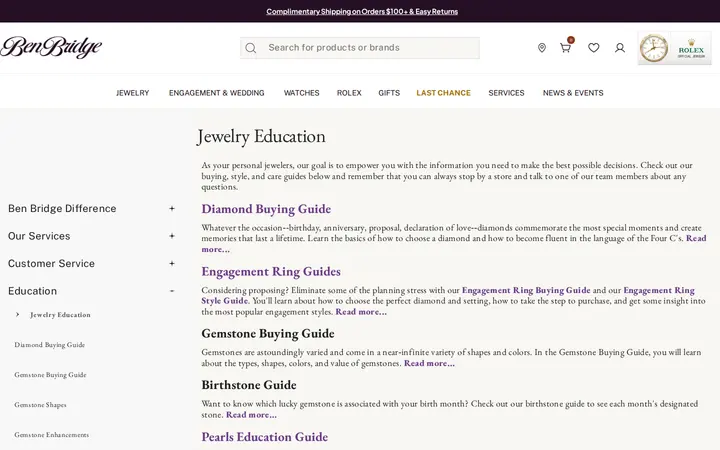Screen dimensions: 720x450
Task: Open Gemstone Buying Guide sidebar link
Action: click(50, 375)
